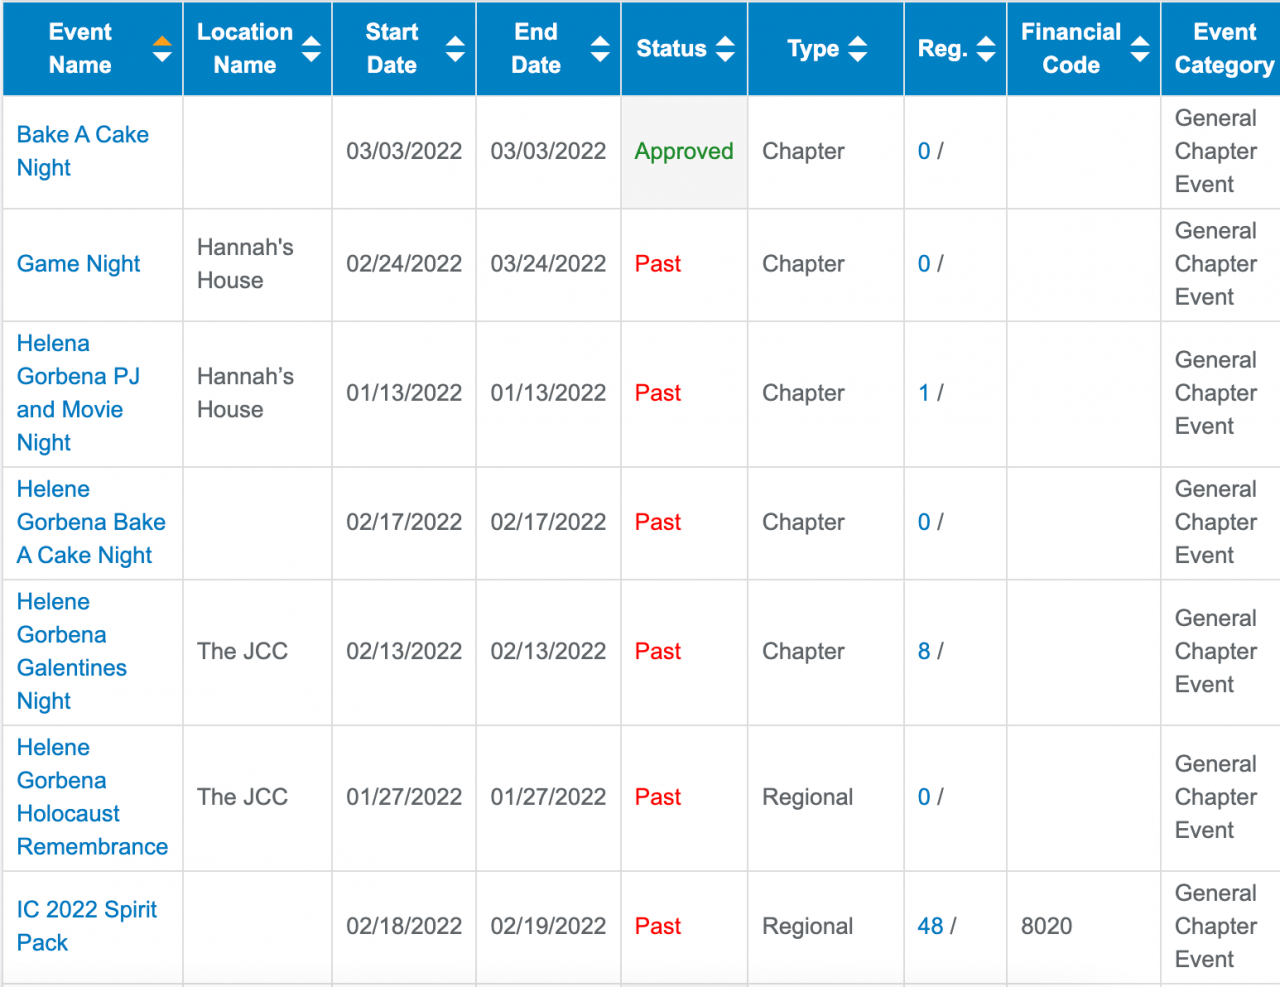1280x987 pixels.
Task: Sort by Type using arrow icon
Action: [857, 49]
